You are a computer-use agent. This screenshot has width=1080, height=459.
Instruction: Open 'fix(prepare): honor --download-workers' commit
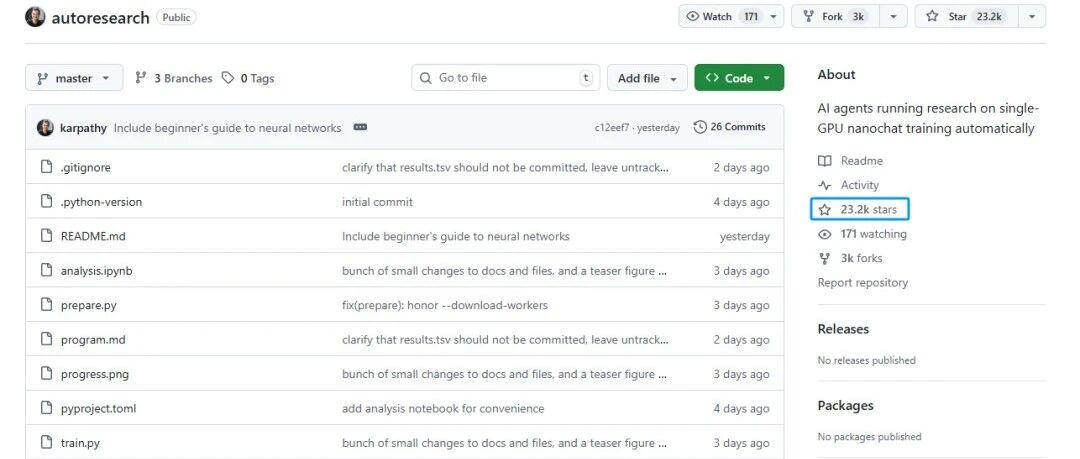click(x=445, y=305)
